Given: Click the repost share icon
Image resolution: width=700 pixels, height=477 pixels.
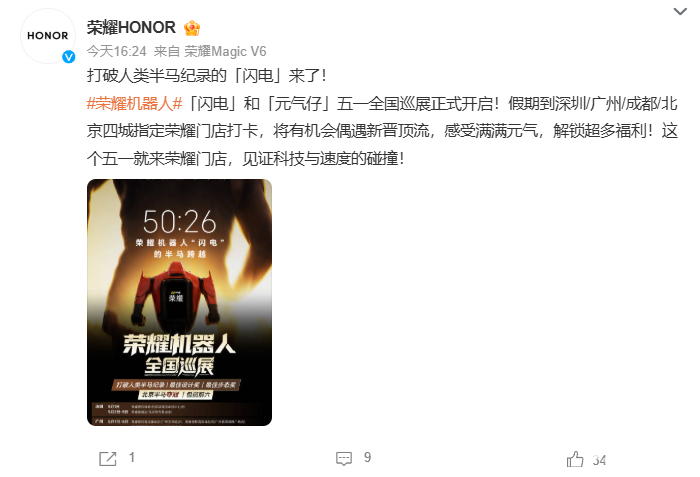Looking at the screenshot, I should point(108,459).
